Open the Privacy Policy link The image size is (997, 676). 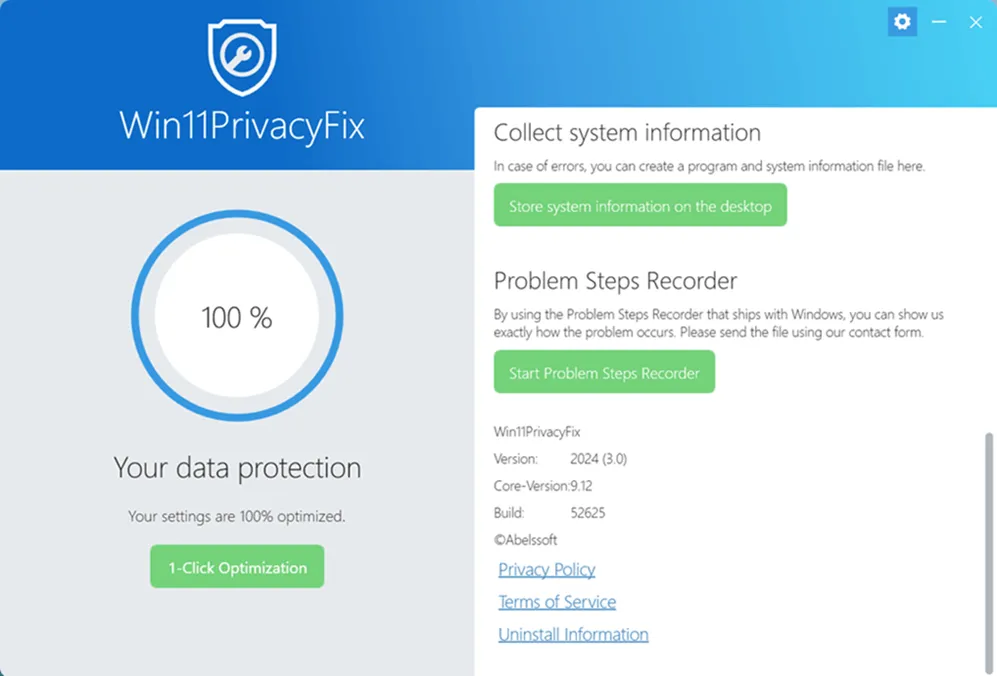coord(547,570)
